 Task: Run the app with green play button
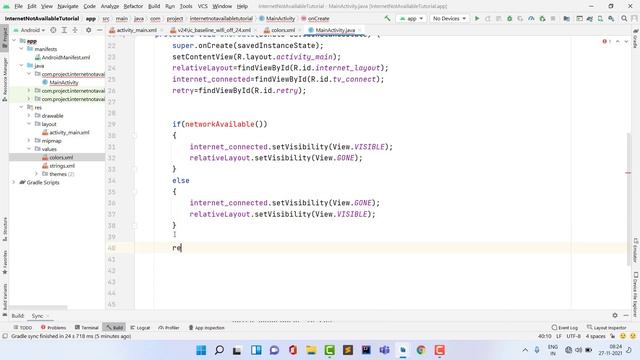tap(477, 18)
